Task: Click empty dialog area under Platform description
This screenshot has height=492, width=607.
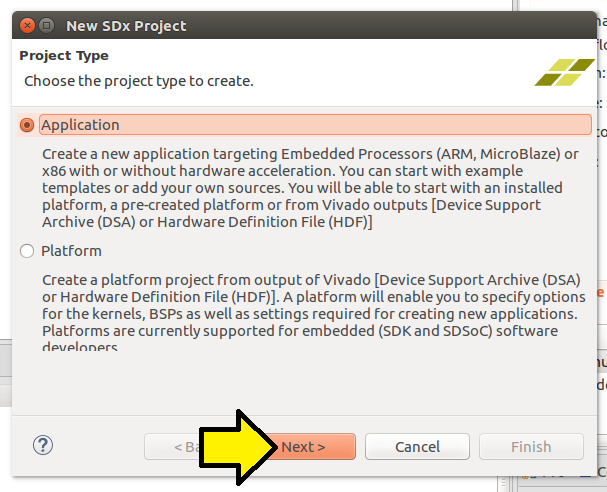Action: 304,383
